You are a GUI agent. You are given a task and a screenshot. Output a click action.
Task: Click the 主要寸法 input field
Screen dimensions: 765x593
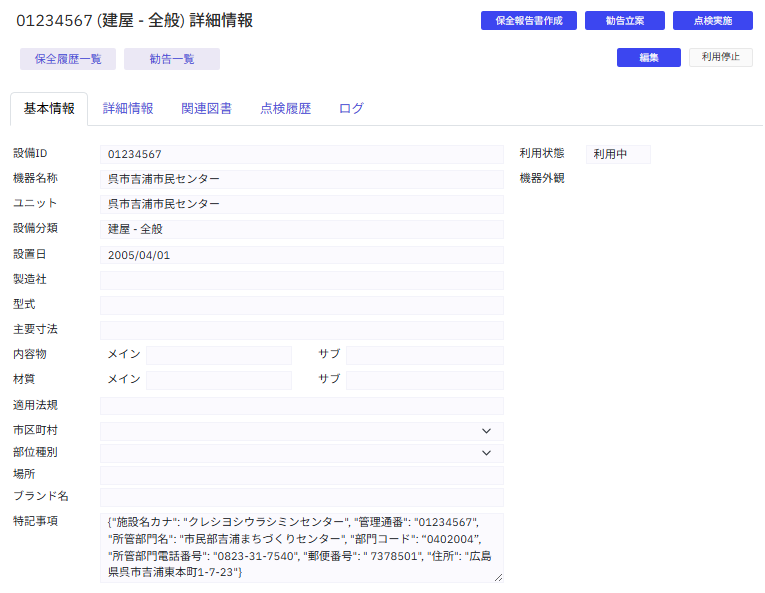pos(302,330)
